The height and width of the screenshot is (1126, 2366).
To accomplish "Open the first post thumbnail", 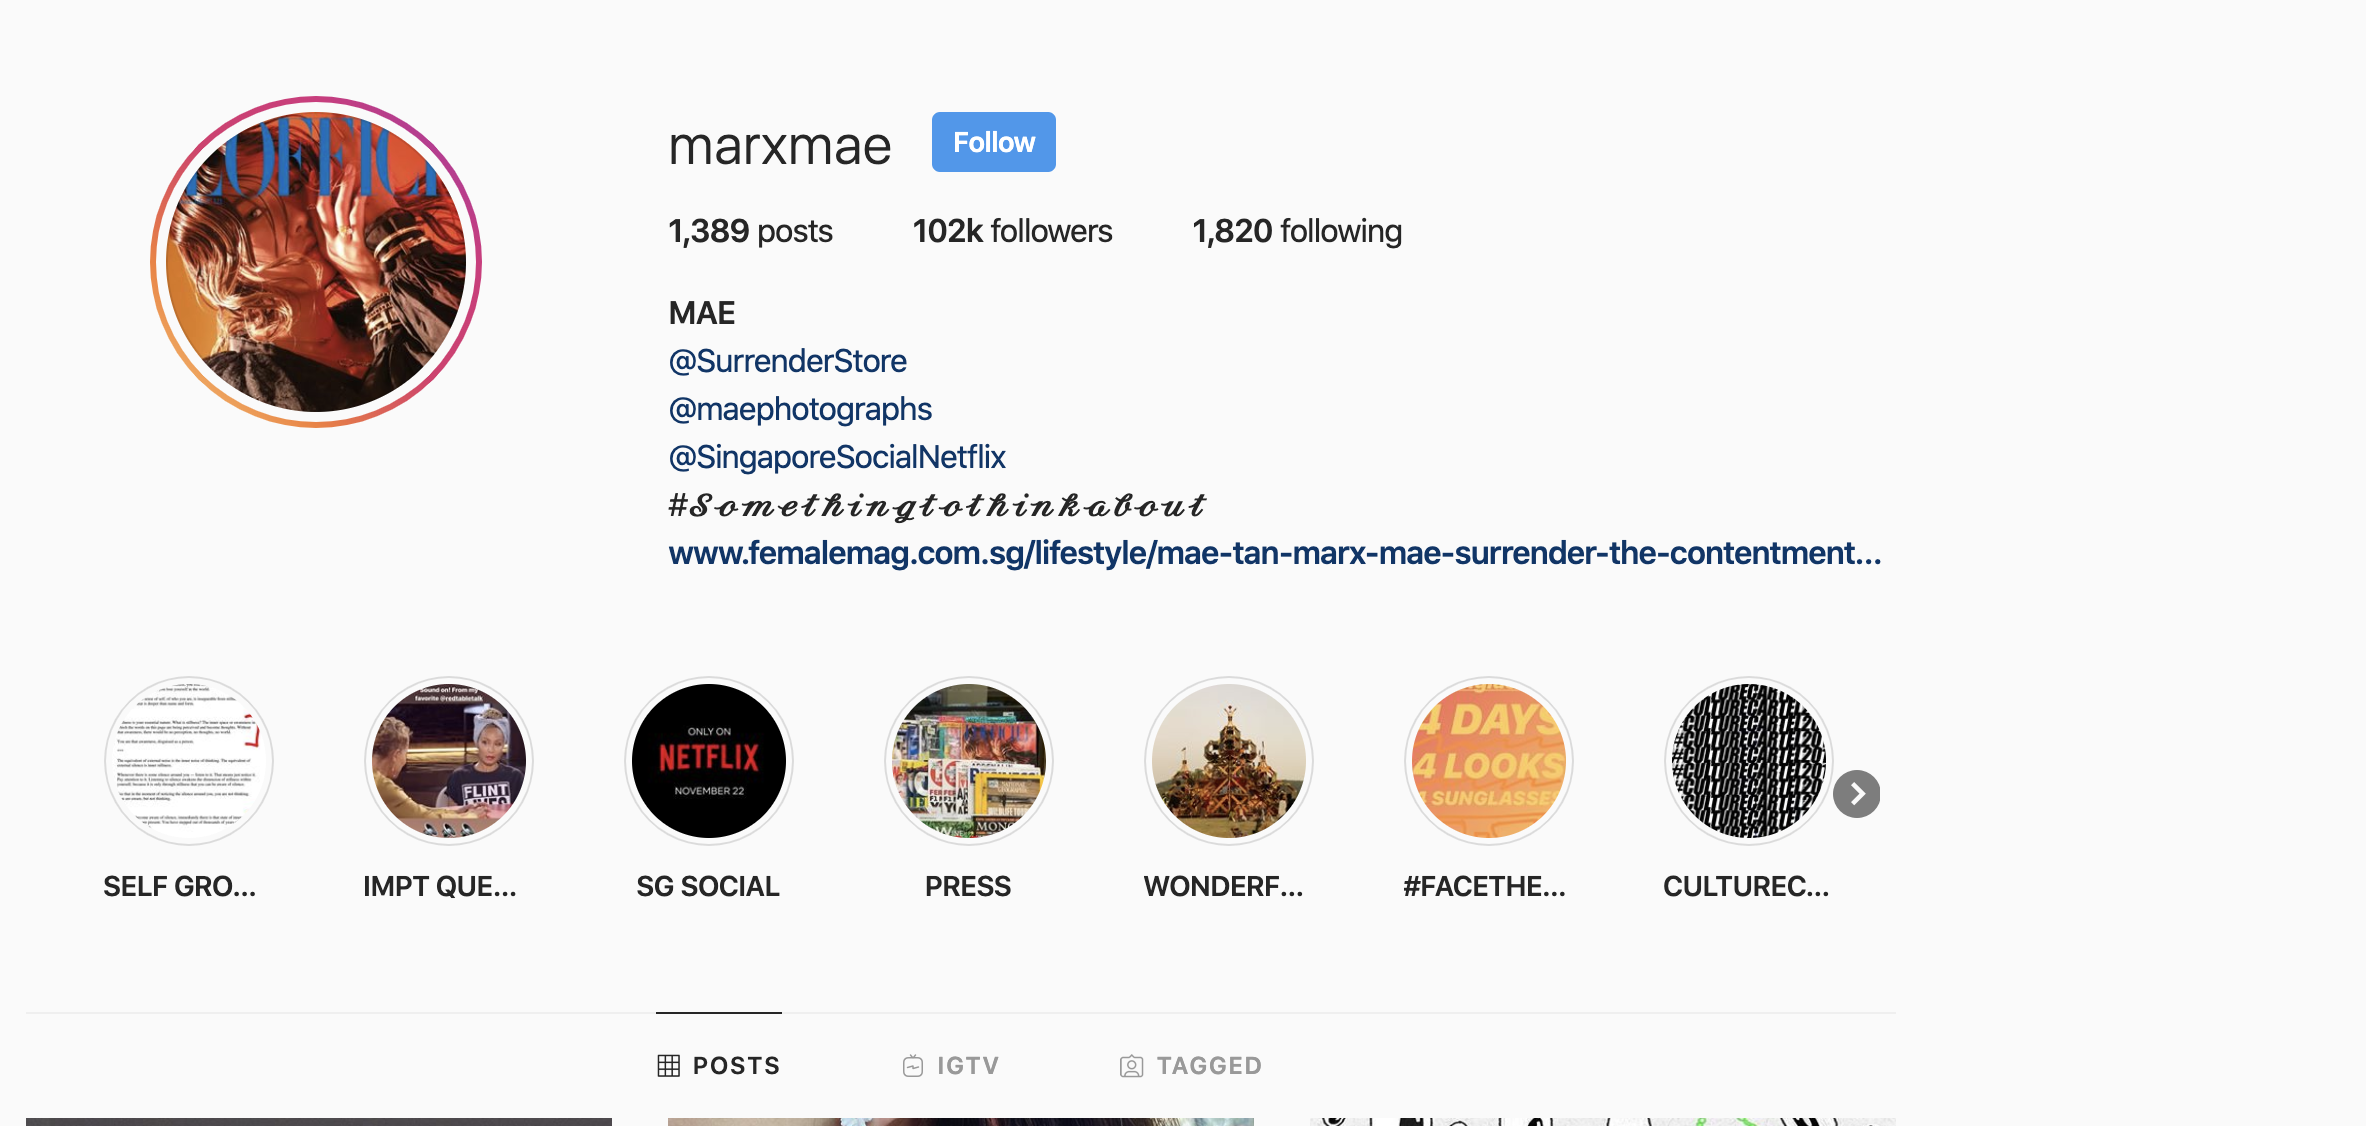I will pos(319,1122).
